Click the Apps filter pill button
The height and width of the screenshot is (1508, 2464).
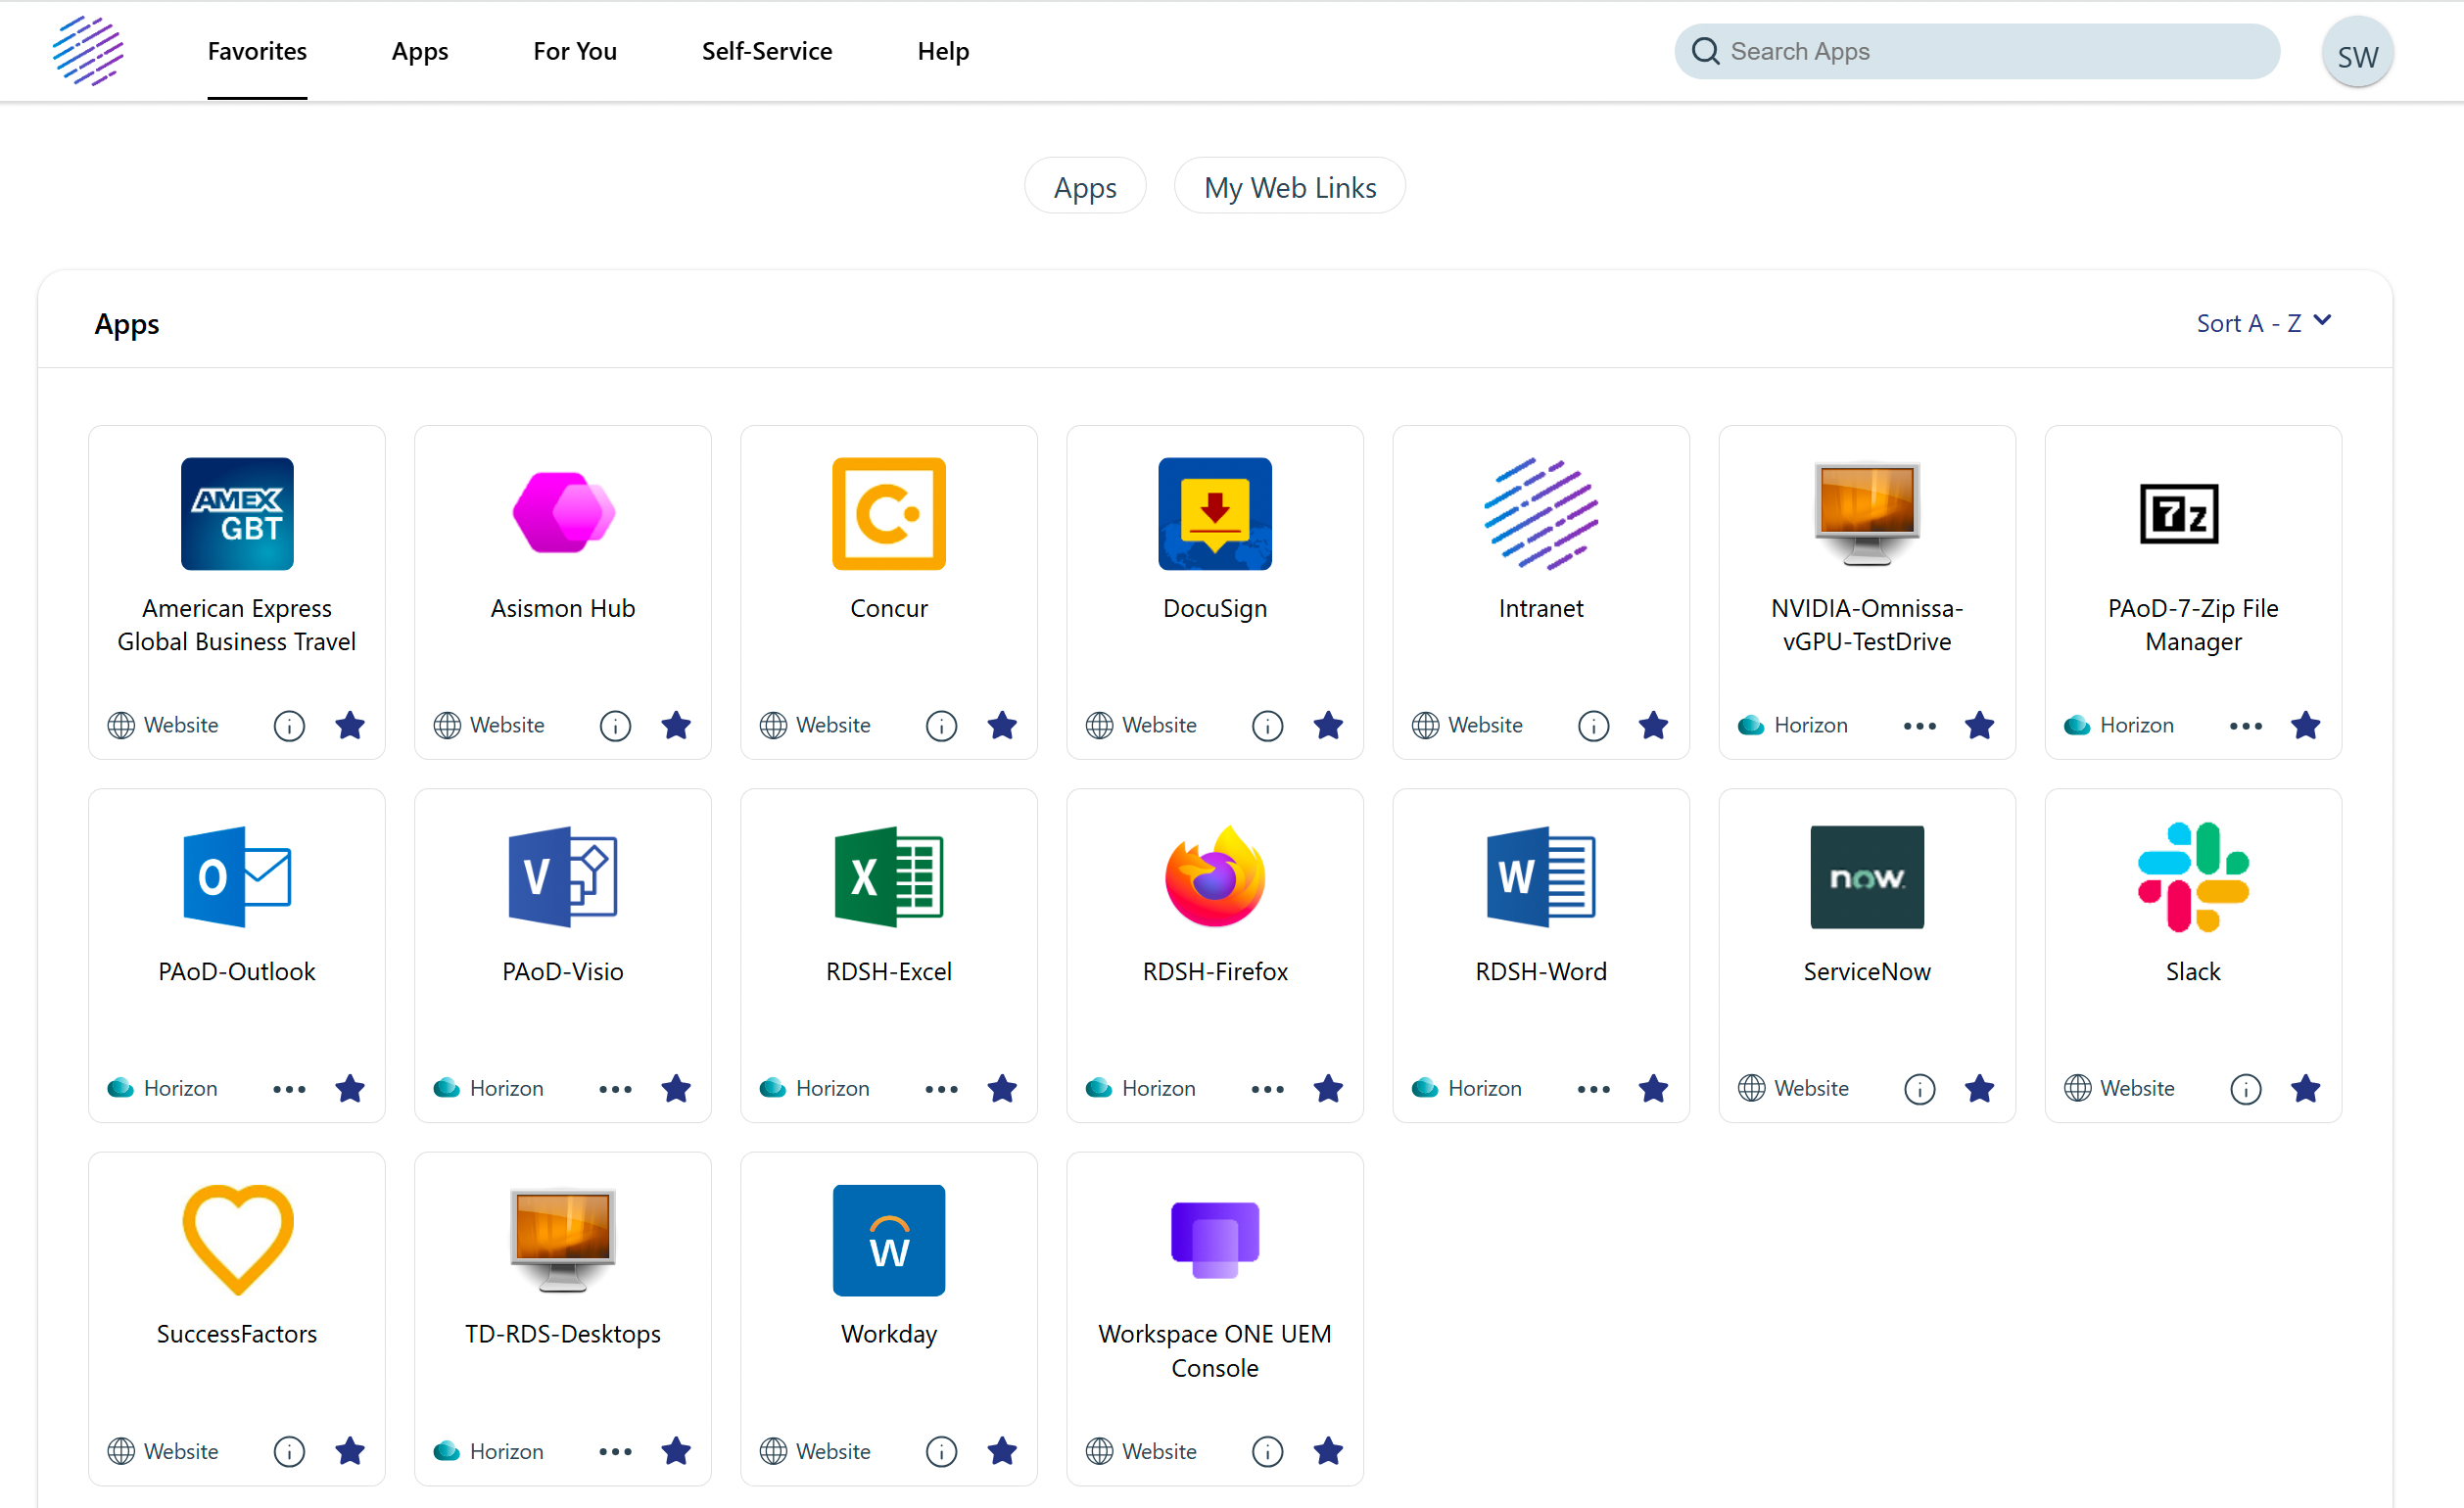(x=1085, y=187)
